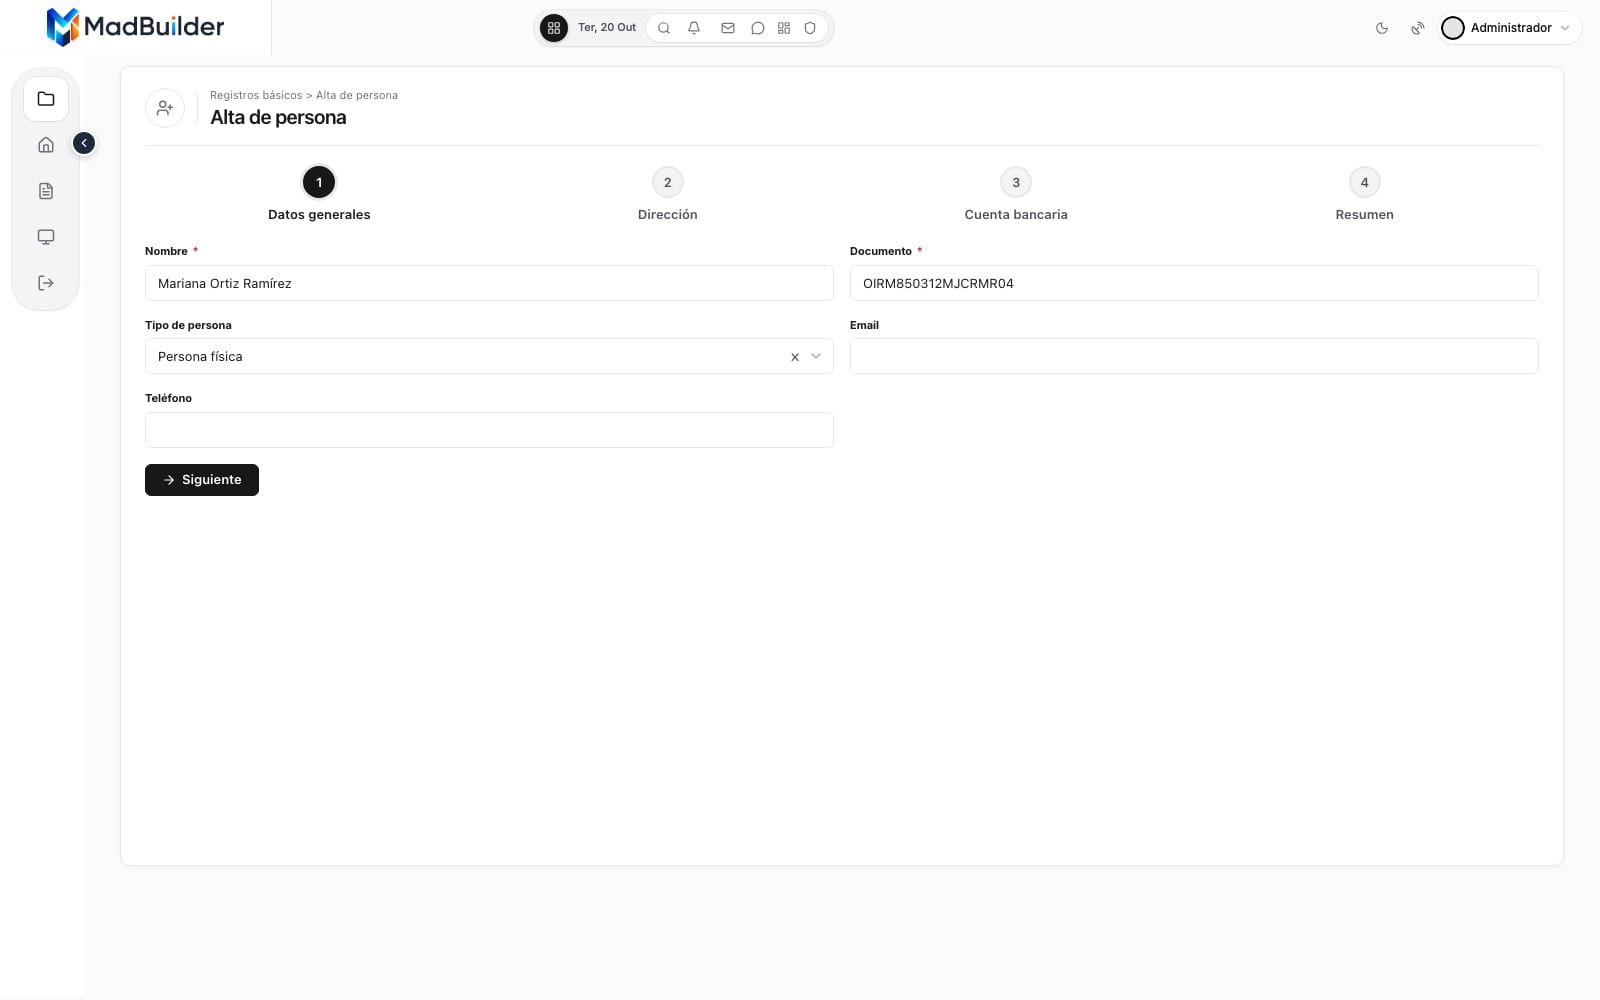Collapse the sidebar with arrow button
This screenshot has width=1600, height=1000.
pyautogui.click(x=84, y=143)
